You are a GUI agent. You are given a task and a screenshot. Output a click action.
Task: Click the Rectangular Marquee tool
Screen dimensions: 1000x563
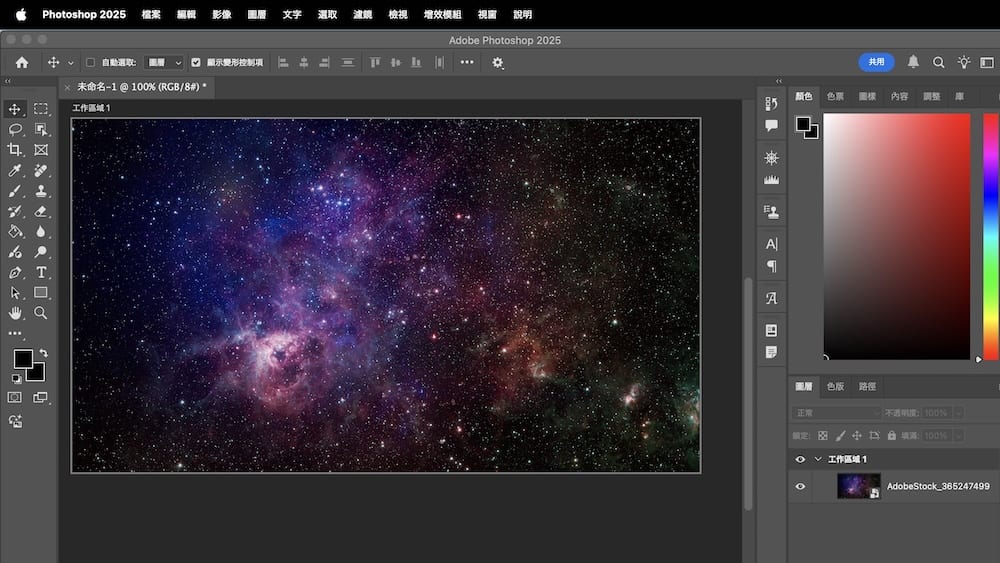(x=41, y=108)
